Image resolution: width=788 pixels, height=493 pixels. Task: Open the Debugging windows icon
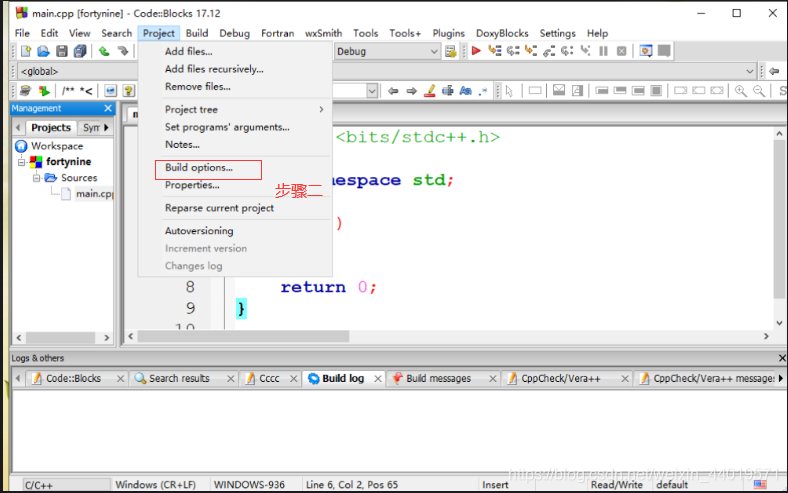coord(646,51)
